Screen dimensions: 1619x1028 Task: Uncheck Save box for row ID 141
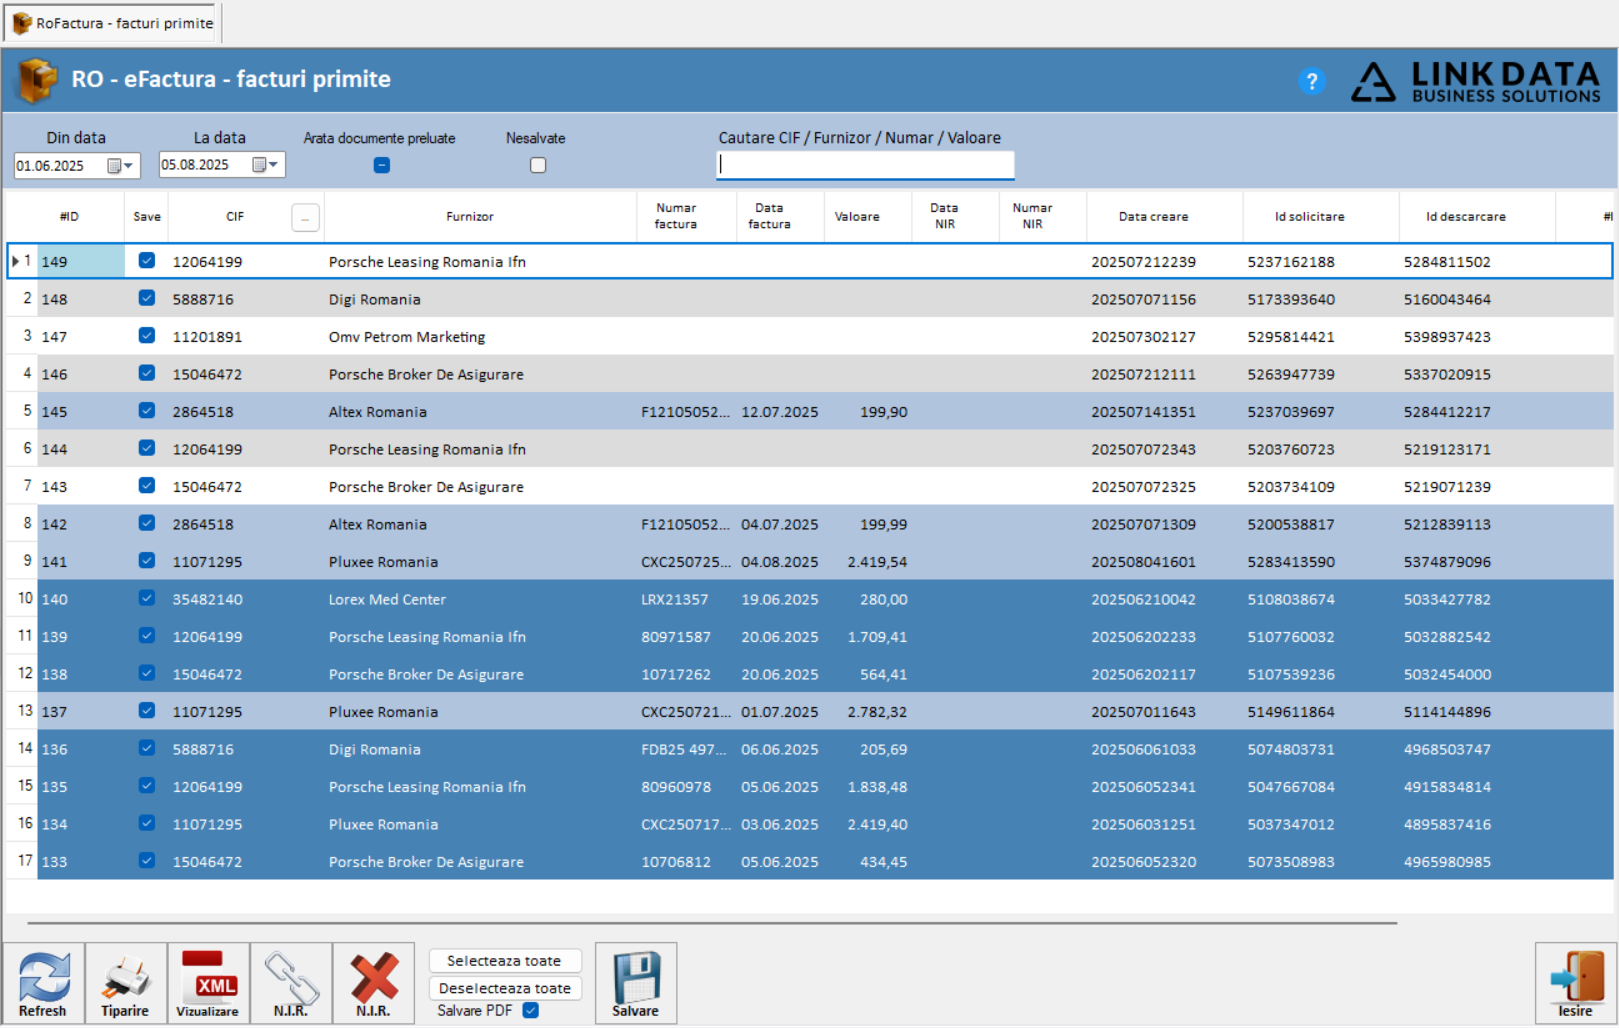click(x=147, y=561)
